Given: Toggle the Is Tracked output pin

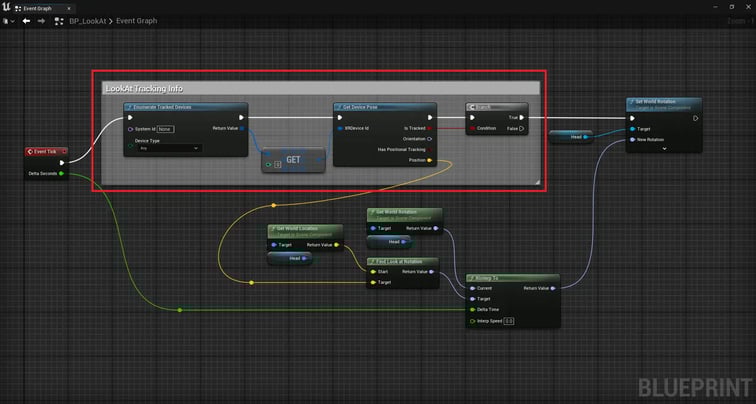Looking at the screenshot, I should pos(430,128).
